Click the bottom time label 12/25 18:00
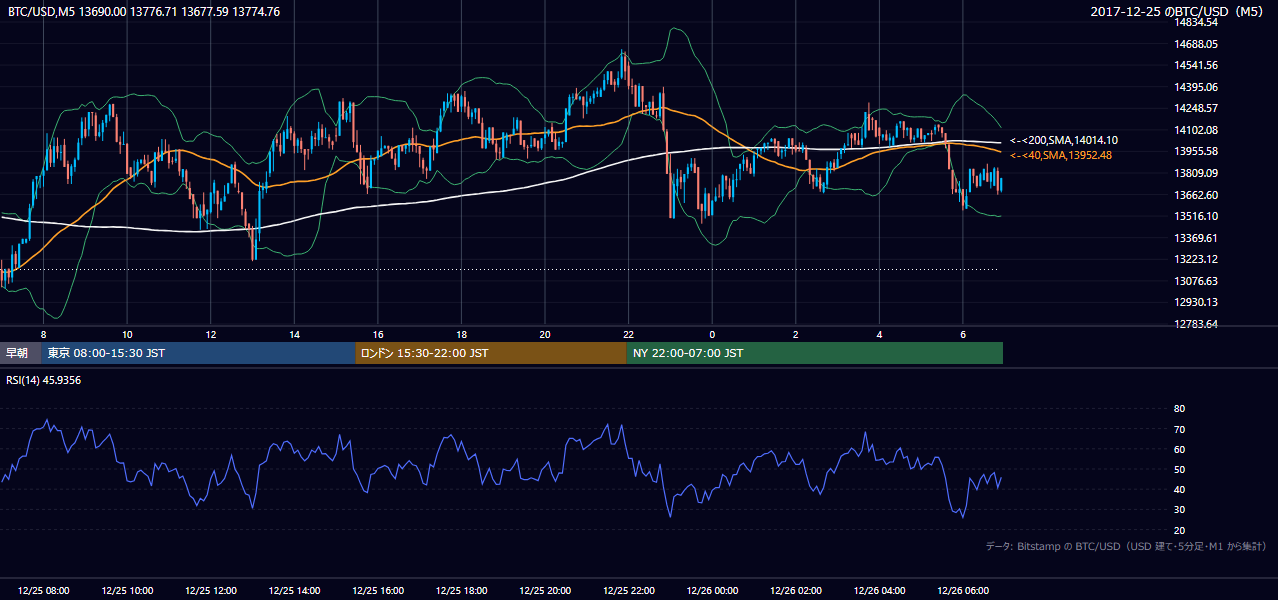The image size is (1278, 600). coord(461,591)
